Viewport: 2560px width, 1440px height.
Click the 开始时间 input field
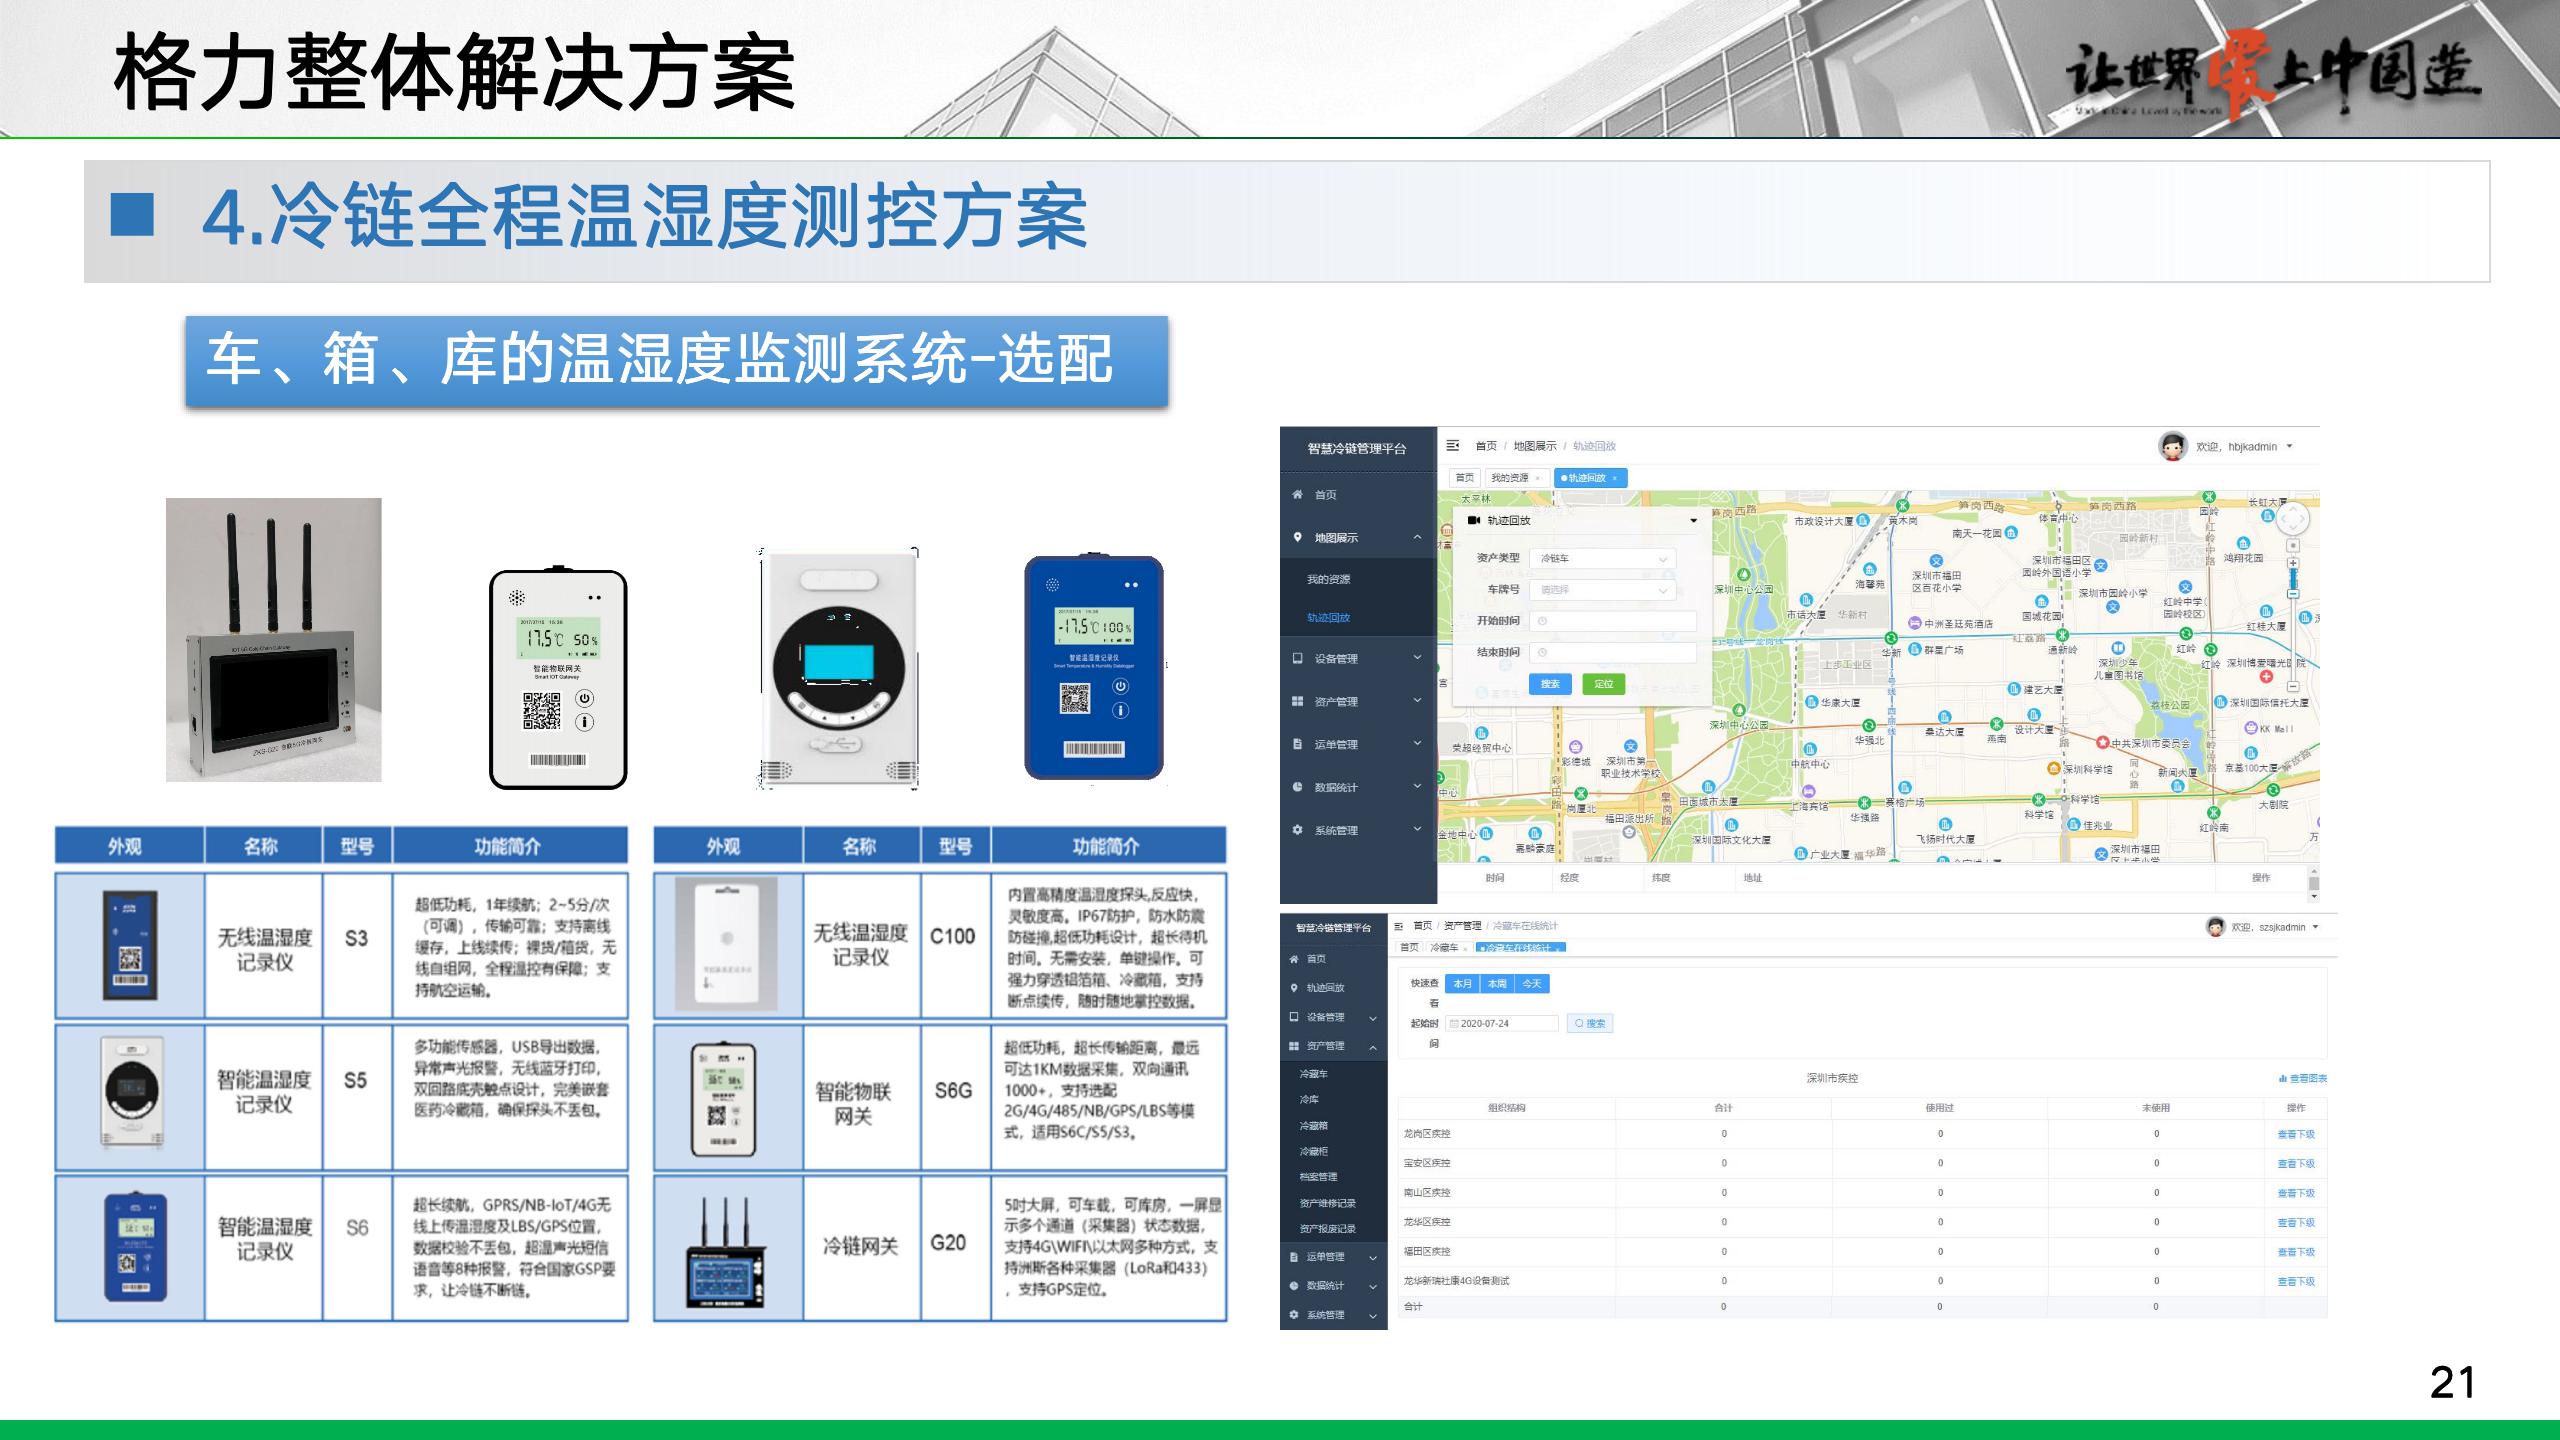coord(1615,621)
